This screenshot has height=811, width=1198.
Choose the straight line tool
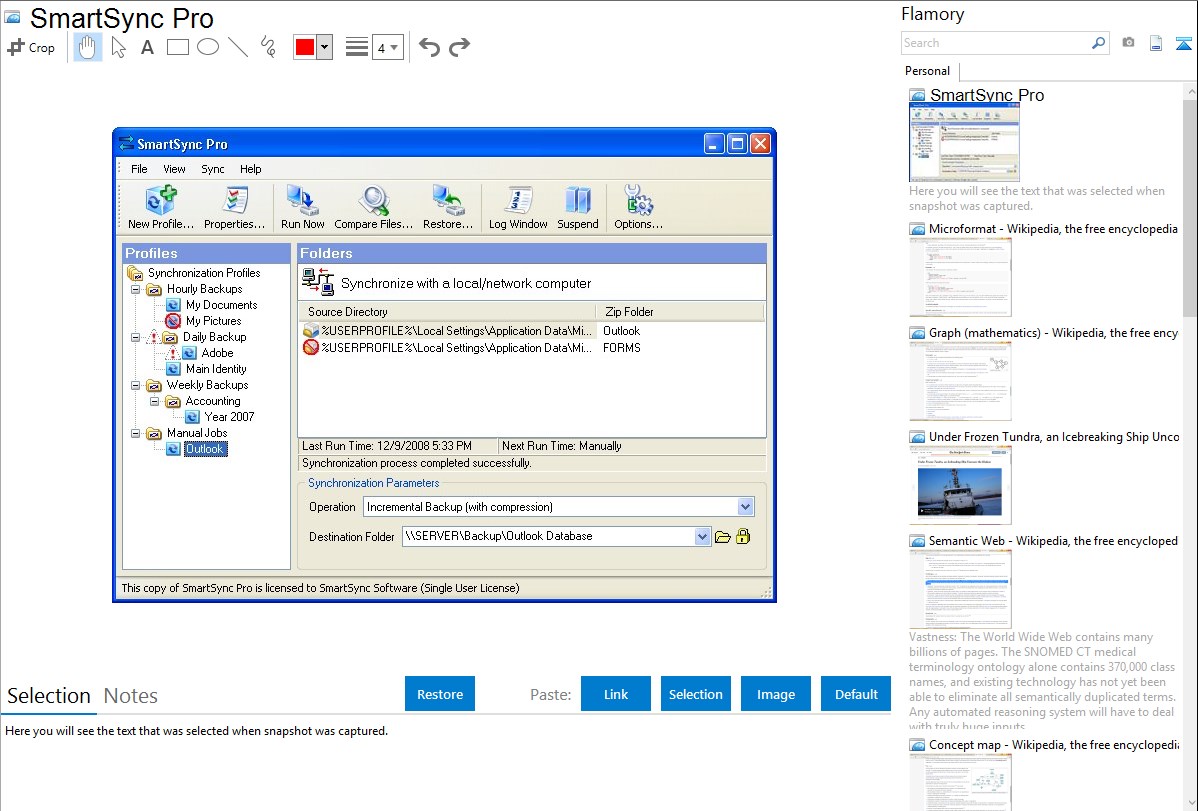pos(238,47)
